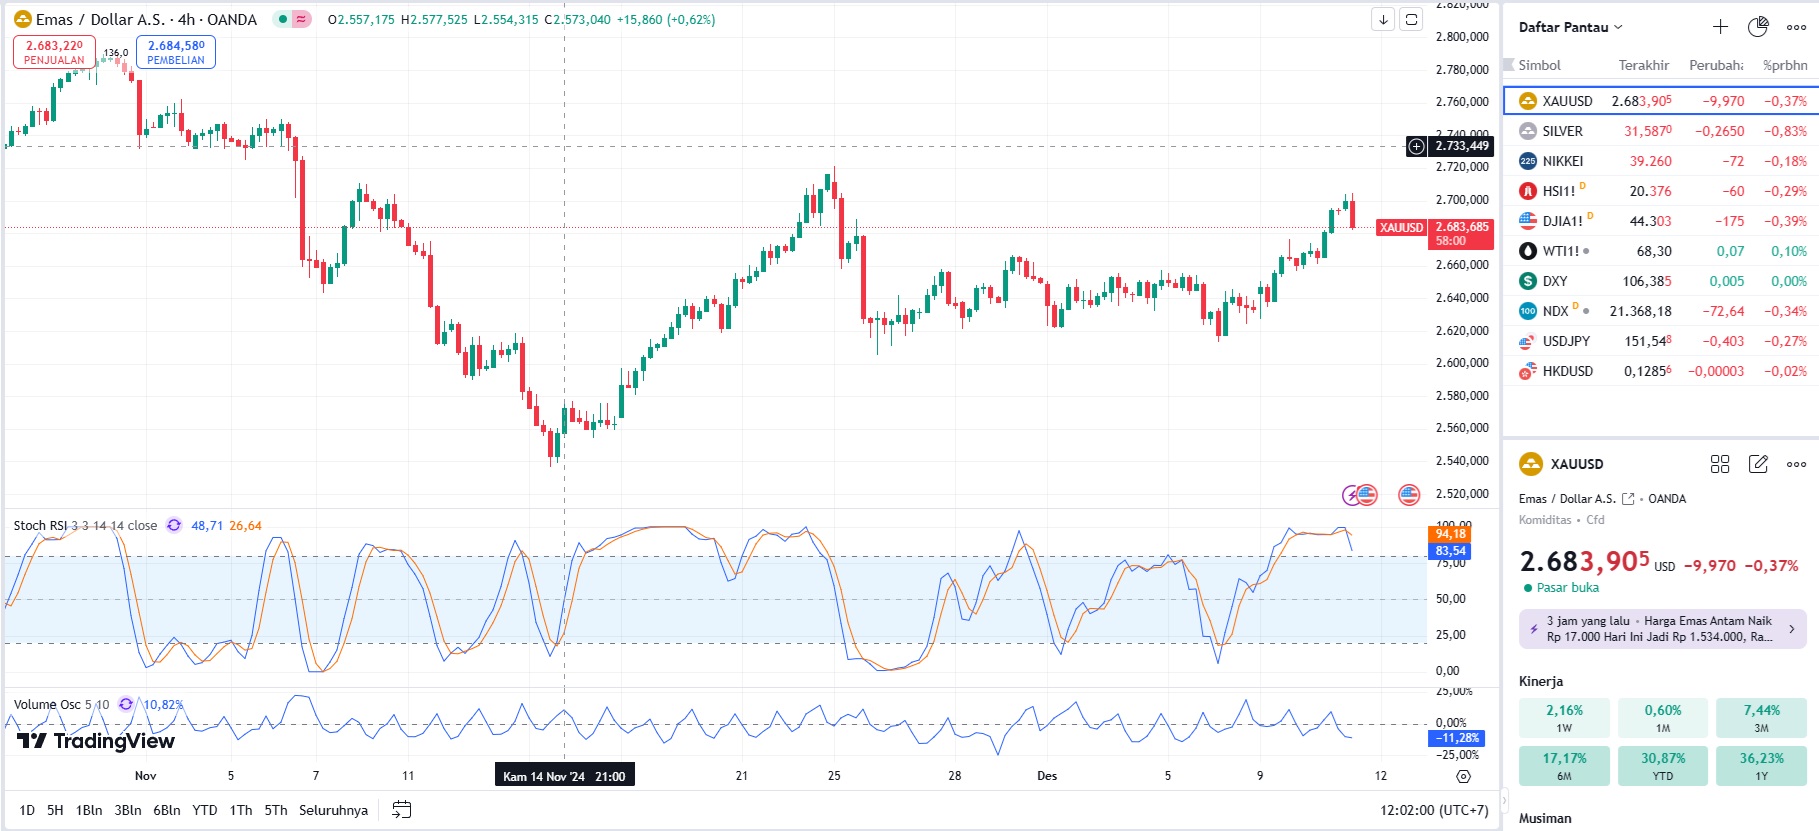The height and width of the screenshot is (831, 1819).
Task: Click the blue PEMBELIAN buy button
Action: pyautogui.click(x=176, y=52)
